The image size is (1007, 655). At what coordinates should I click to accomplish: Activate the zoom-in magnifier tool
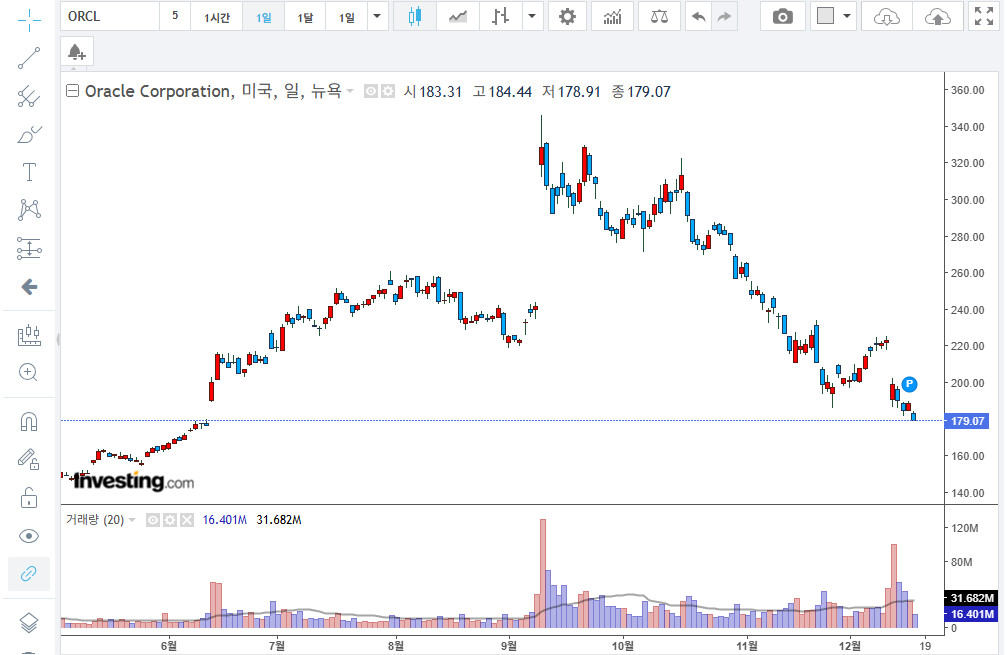pos(28,372)
